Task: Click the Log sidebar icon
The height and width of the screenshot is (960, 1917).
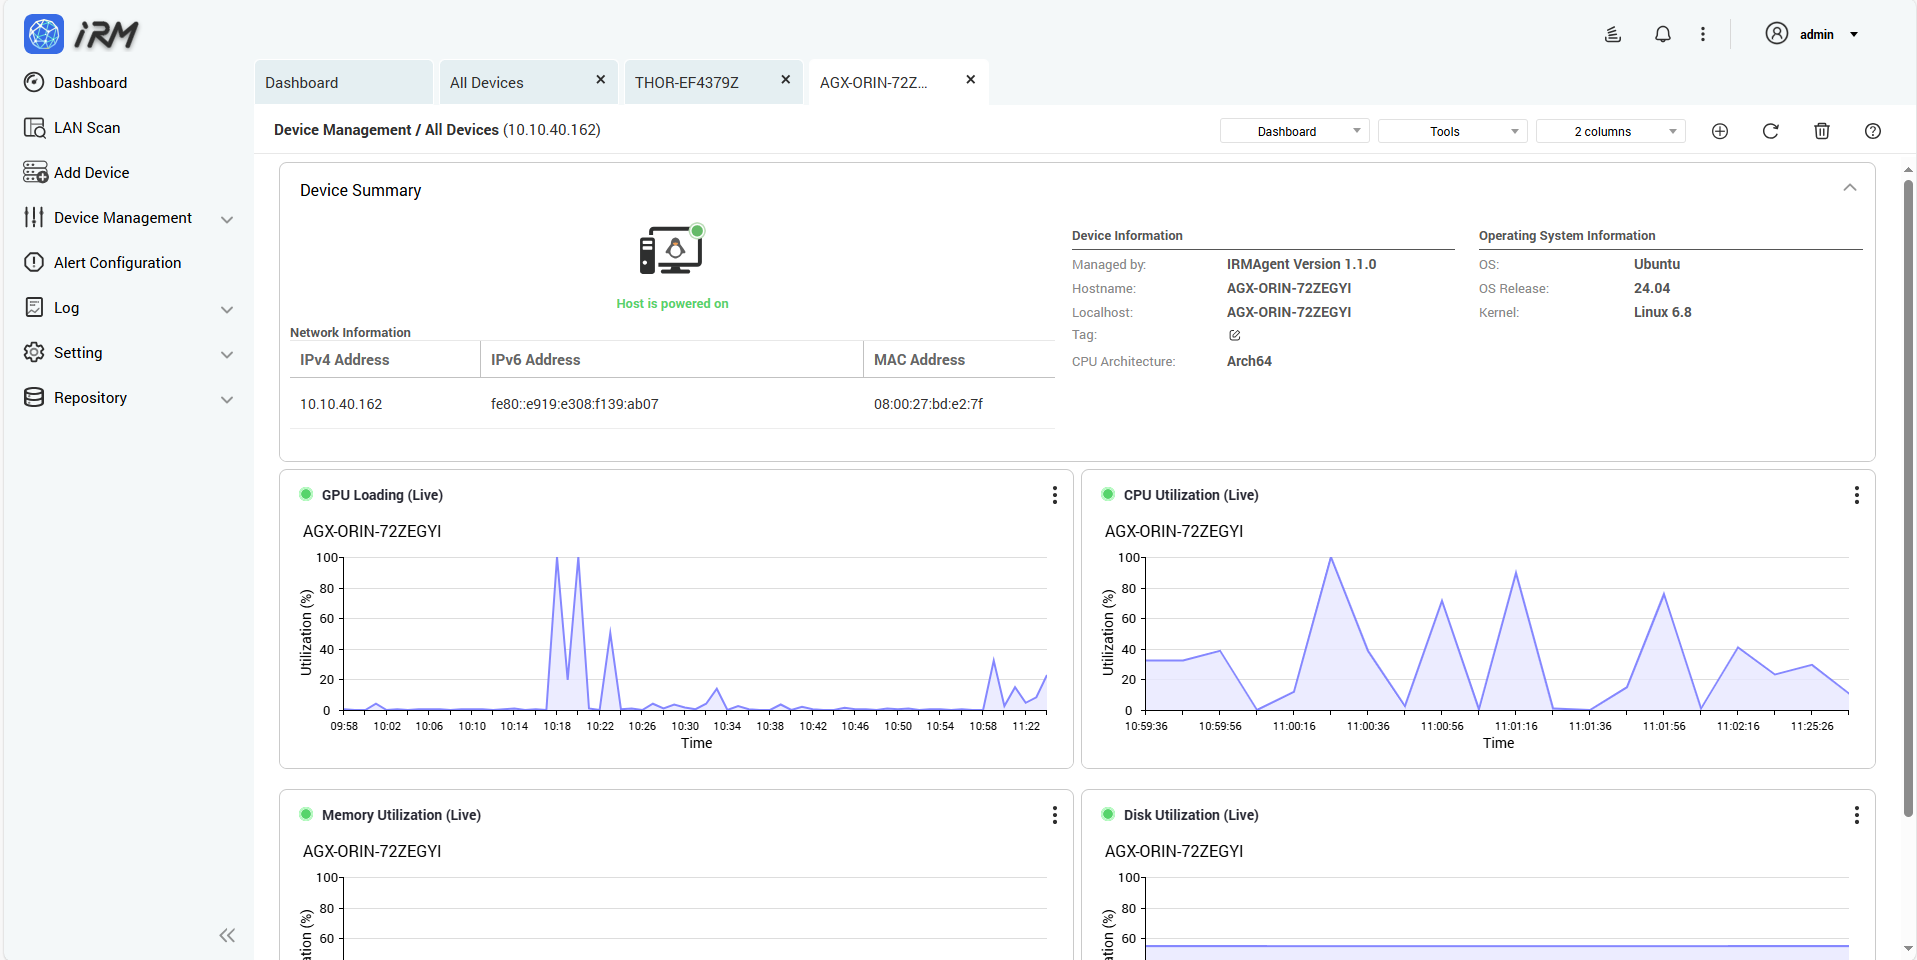Action: tap(34, 307)
